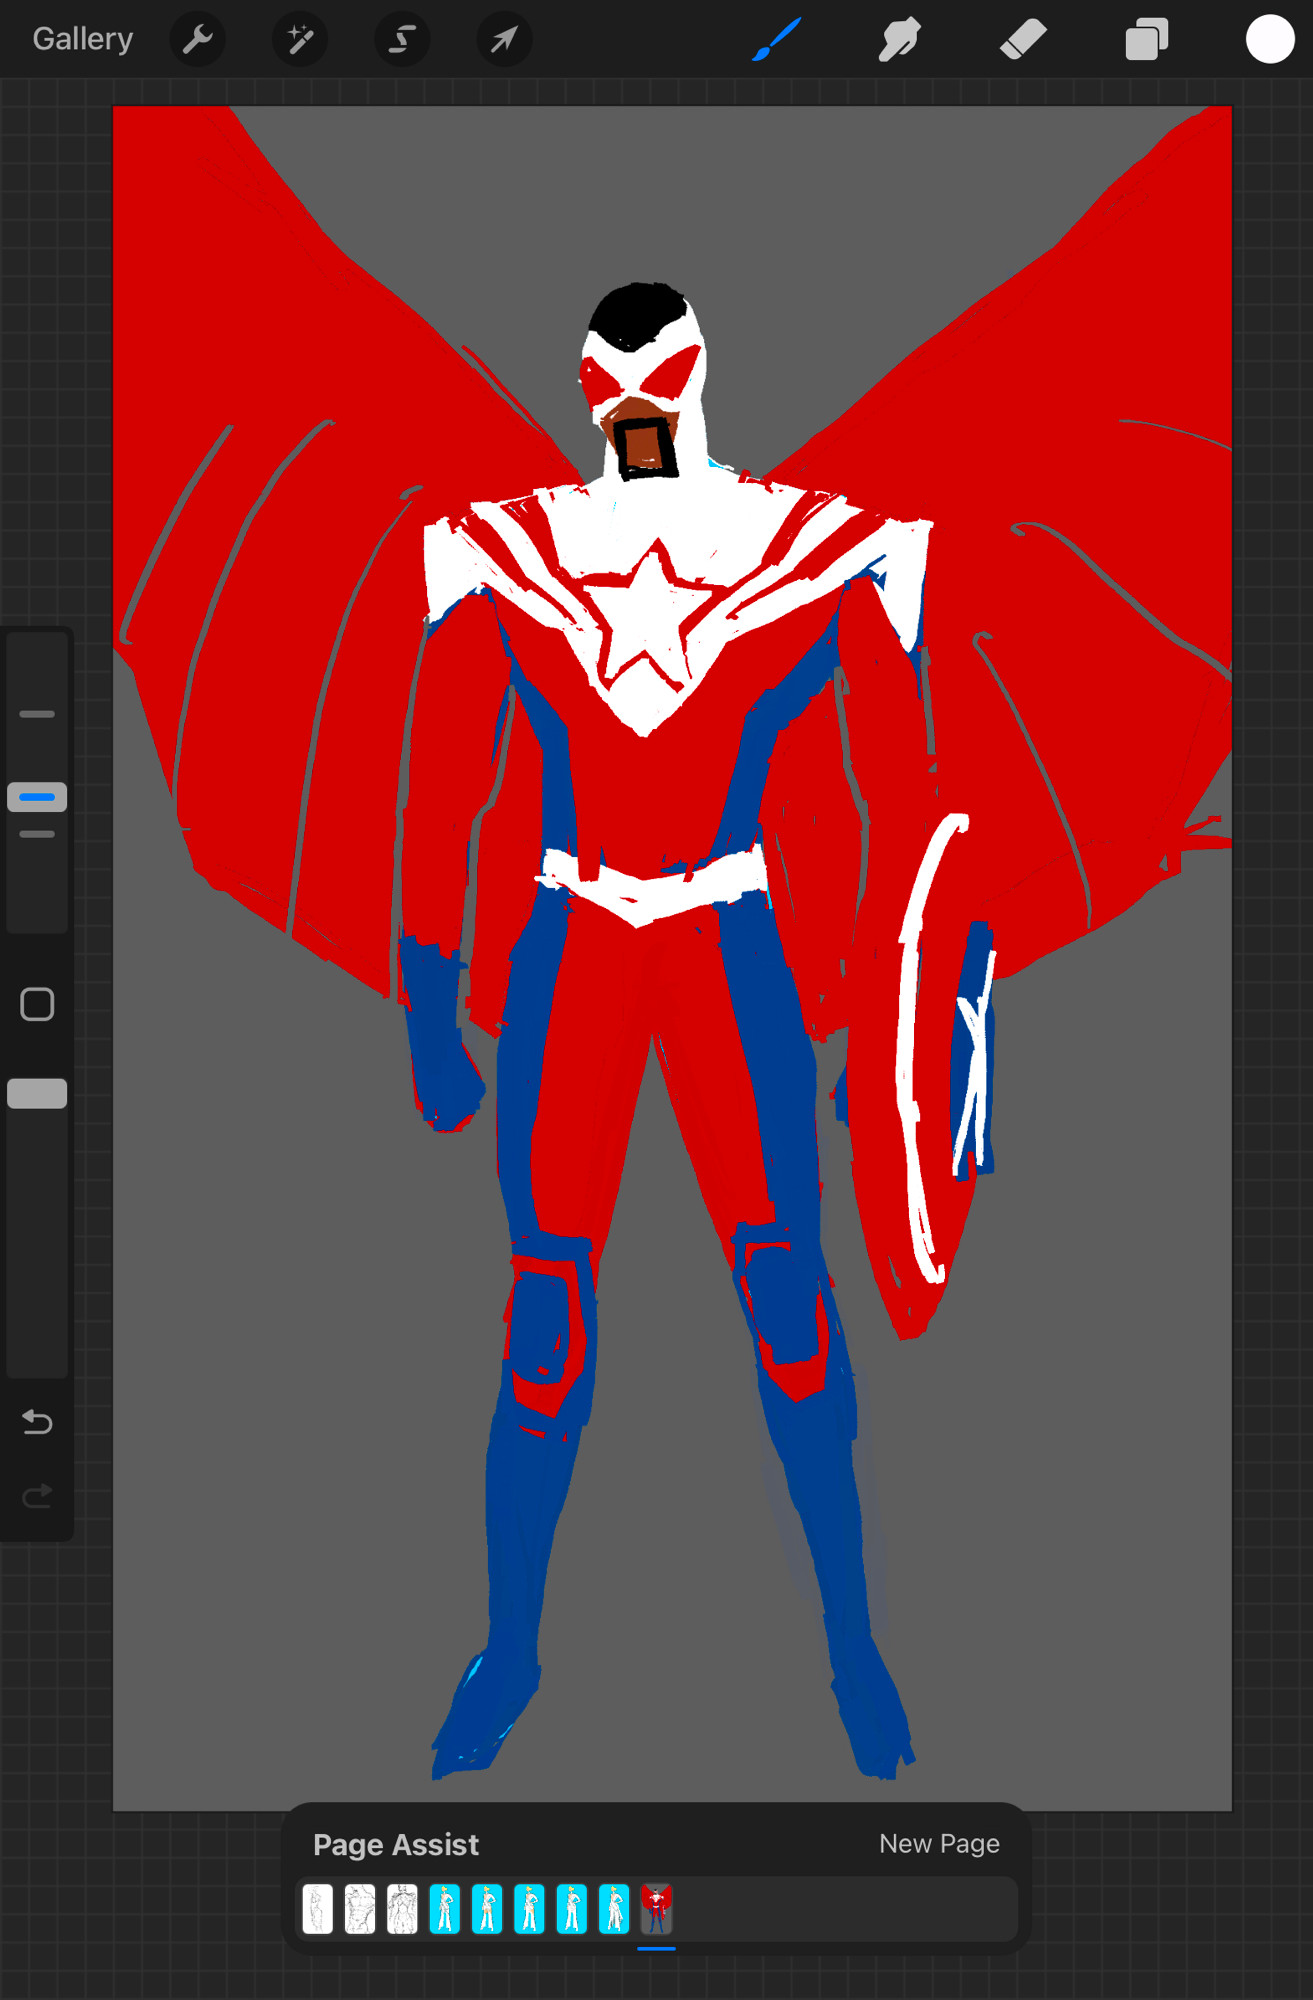Open the fourth cyan figure page thumbnail
1313x2000 pixels.
[572, 1909]
